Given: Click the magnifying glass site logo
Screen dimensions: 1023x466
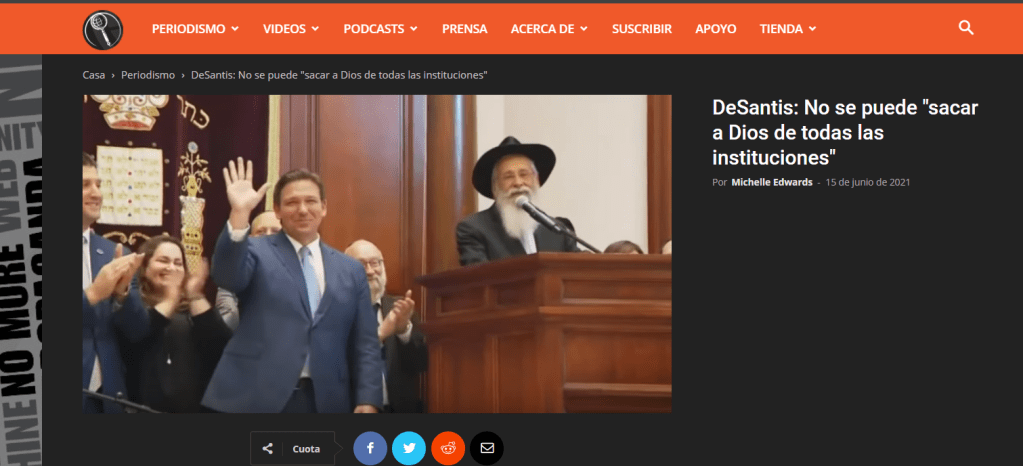Looking at the screenshot, I should pyautogui.click(x=102, y=29).
